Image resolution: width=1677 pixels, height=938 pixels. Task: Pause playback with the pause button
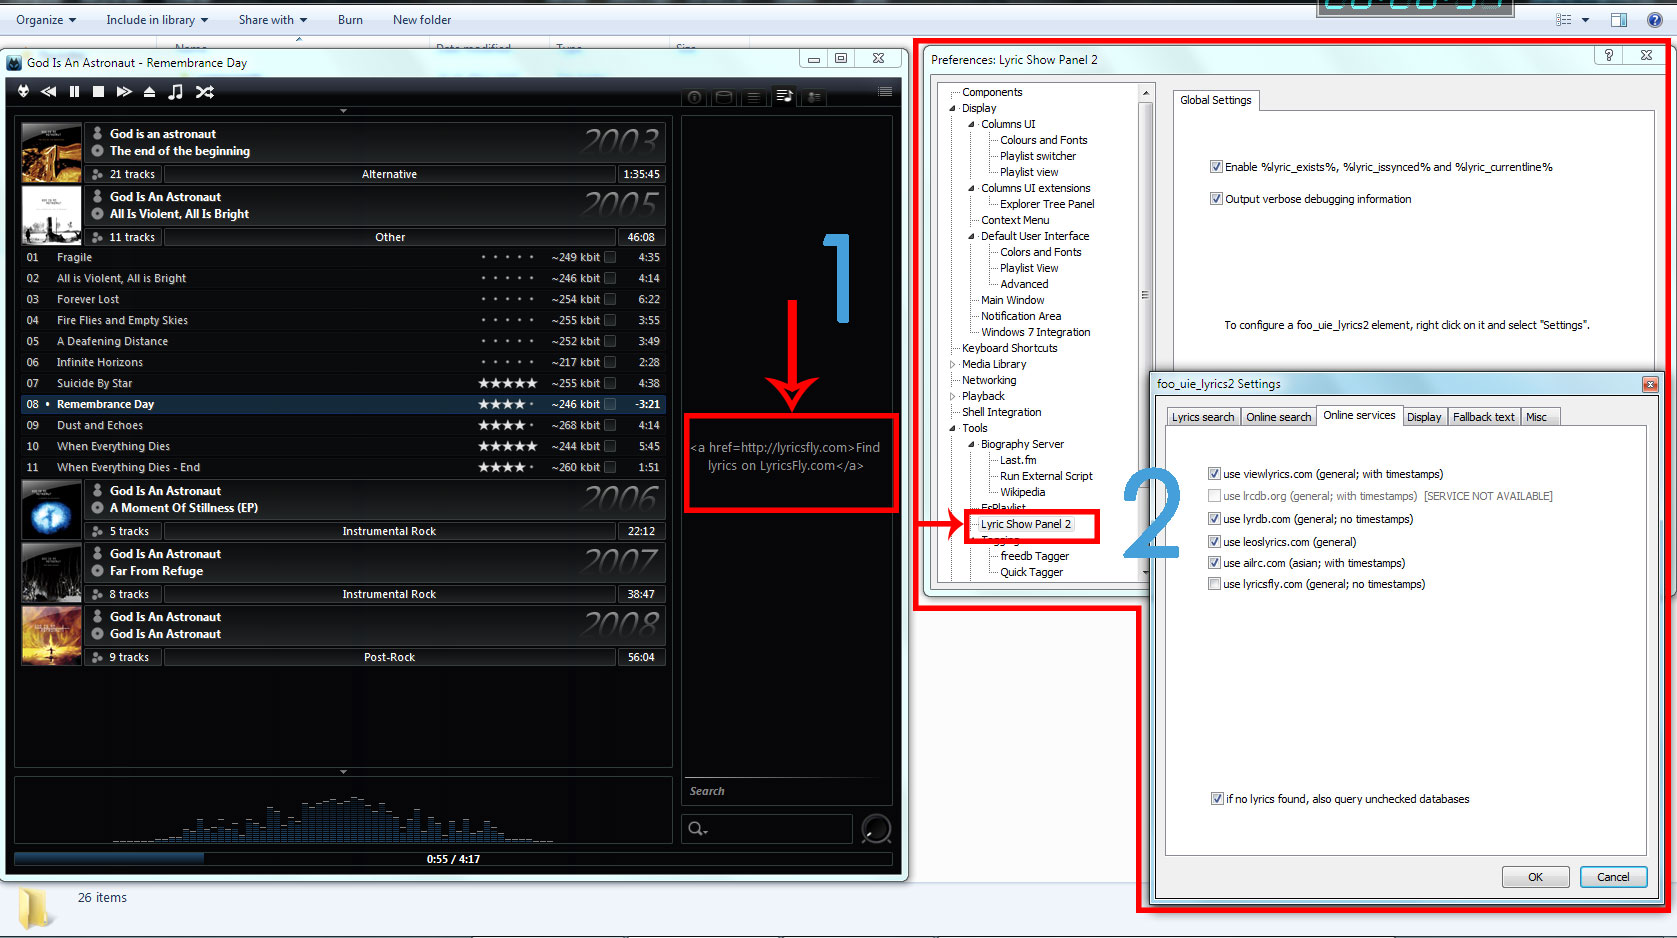(x=74, y=92)
